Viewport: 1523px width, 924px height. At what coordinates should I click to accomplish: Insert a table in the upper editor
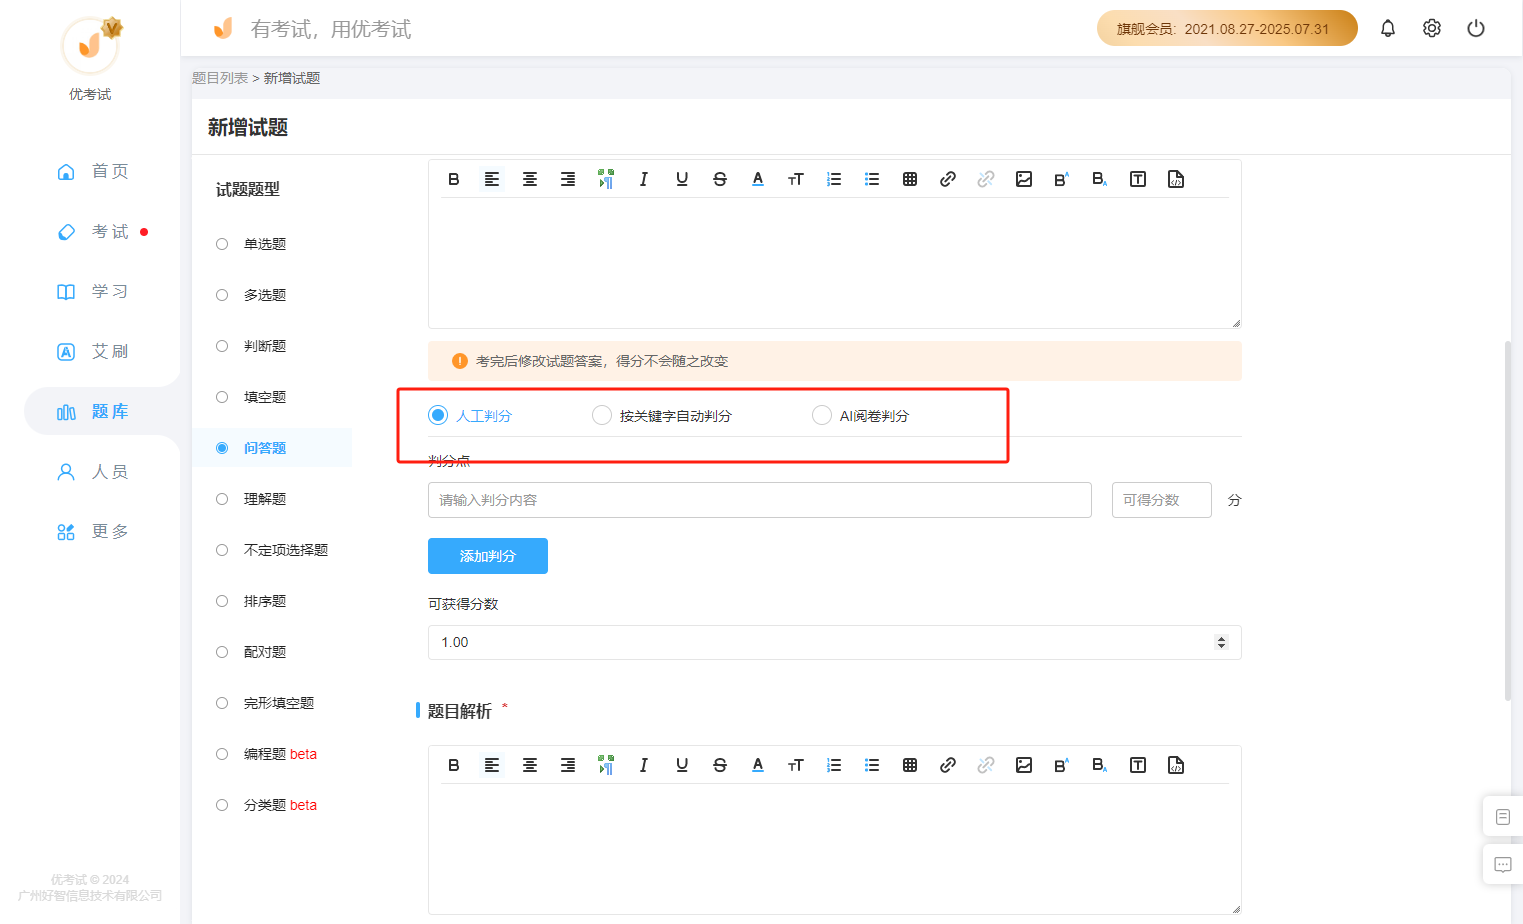point(910,179)
